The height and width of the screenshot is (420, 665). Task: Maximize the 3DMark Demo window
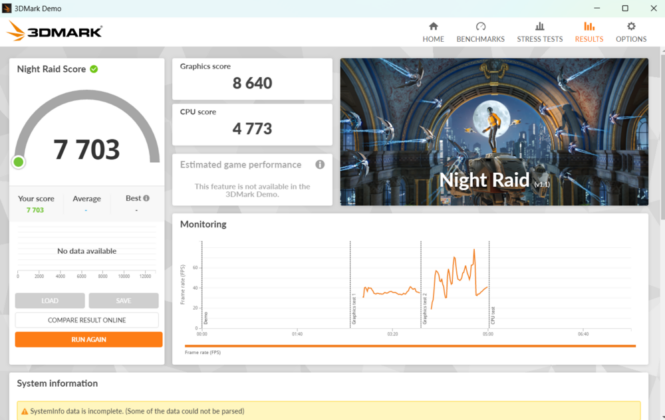click(625, 8)
